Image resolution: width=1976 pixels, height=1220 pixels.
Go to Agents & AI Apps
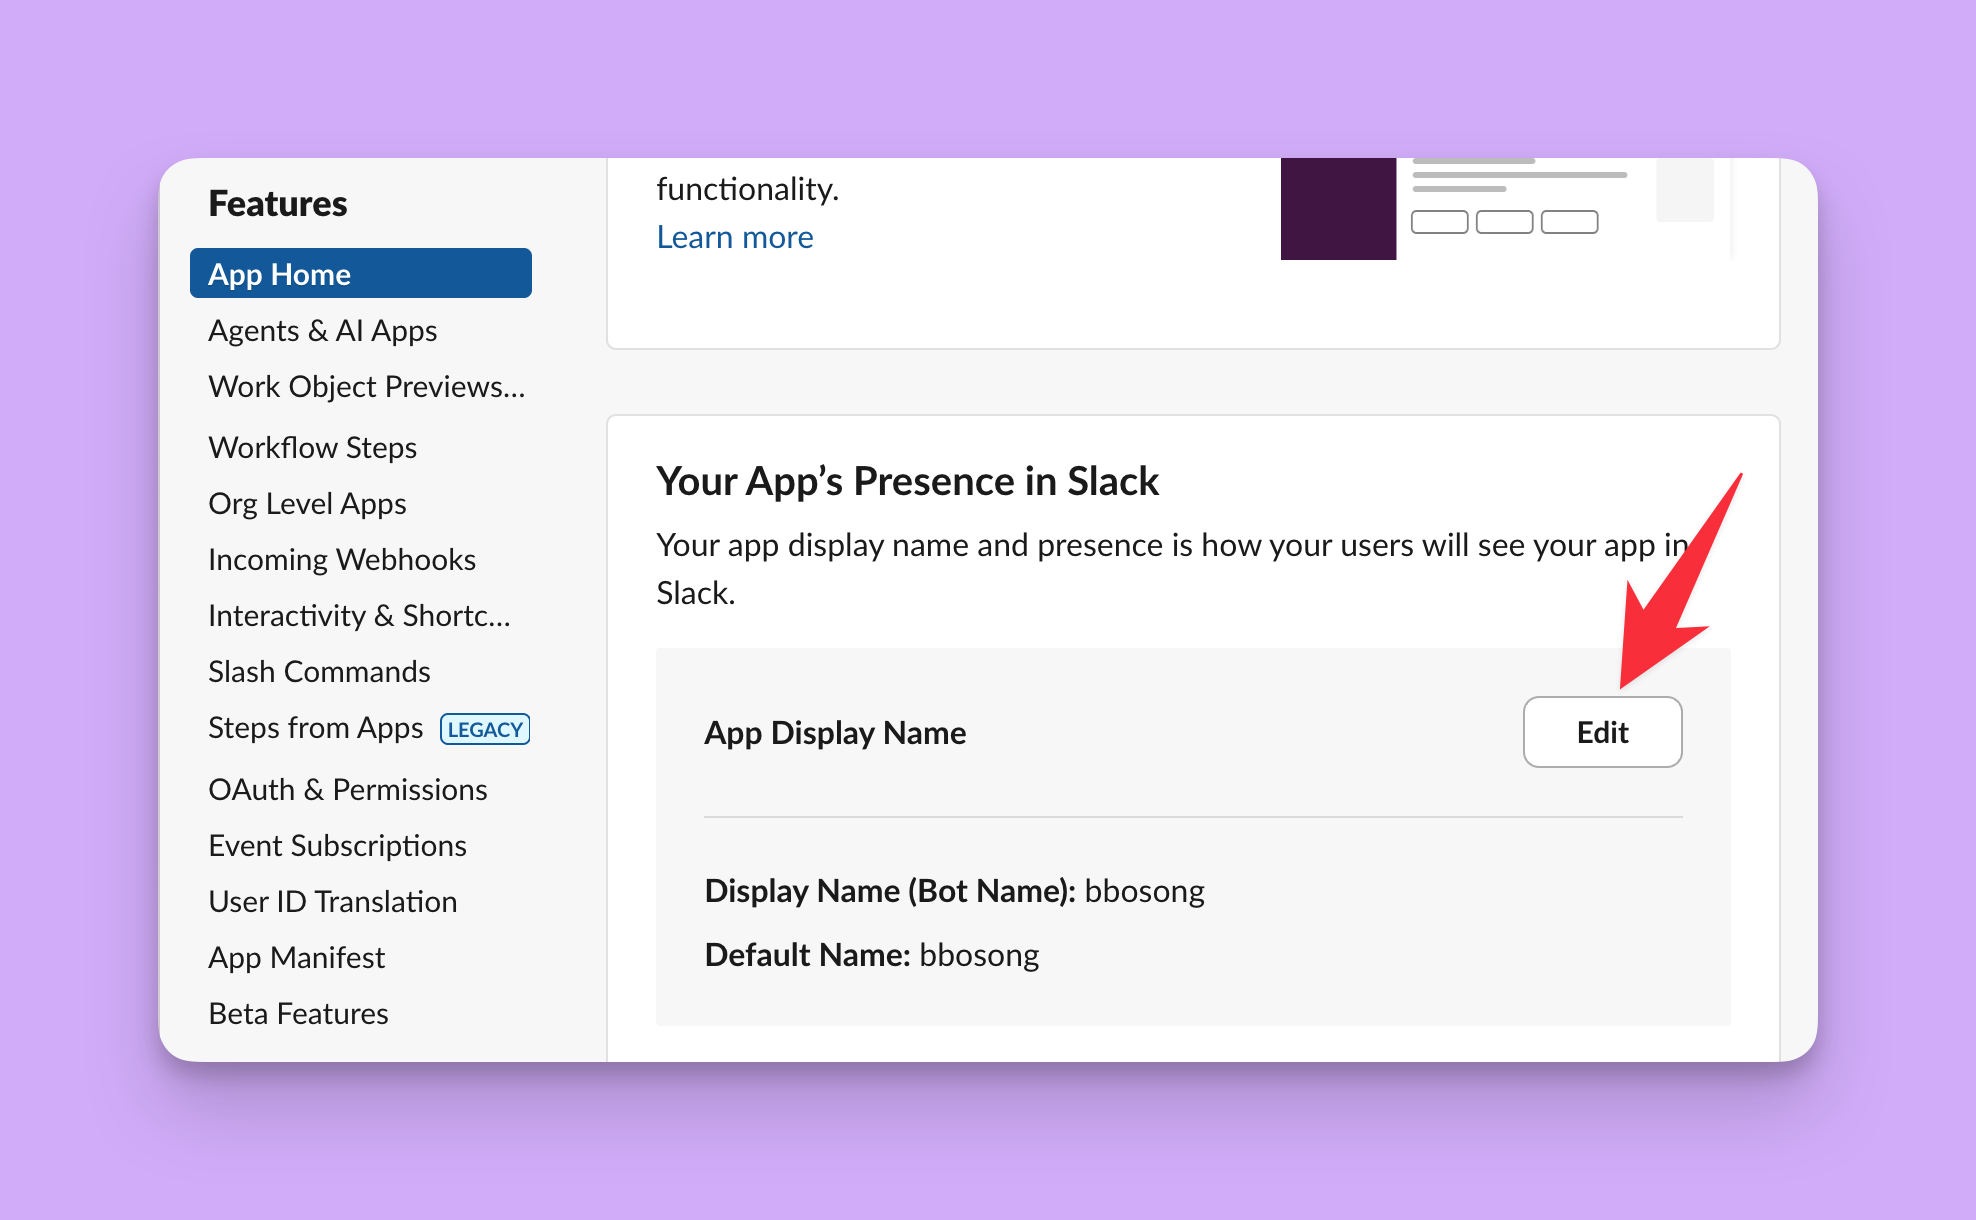(x=322, y=330)
